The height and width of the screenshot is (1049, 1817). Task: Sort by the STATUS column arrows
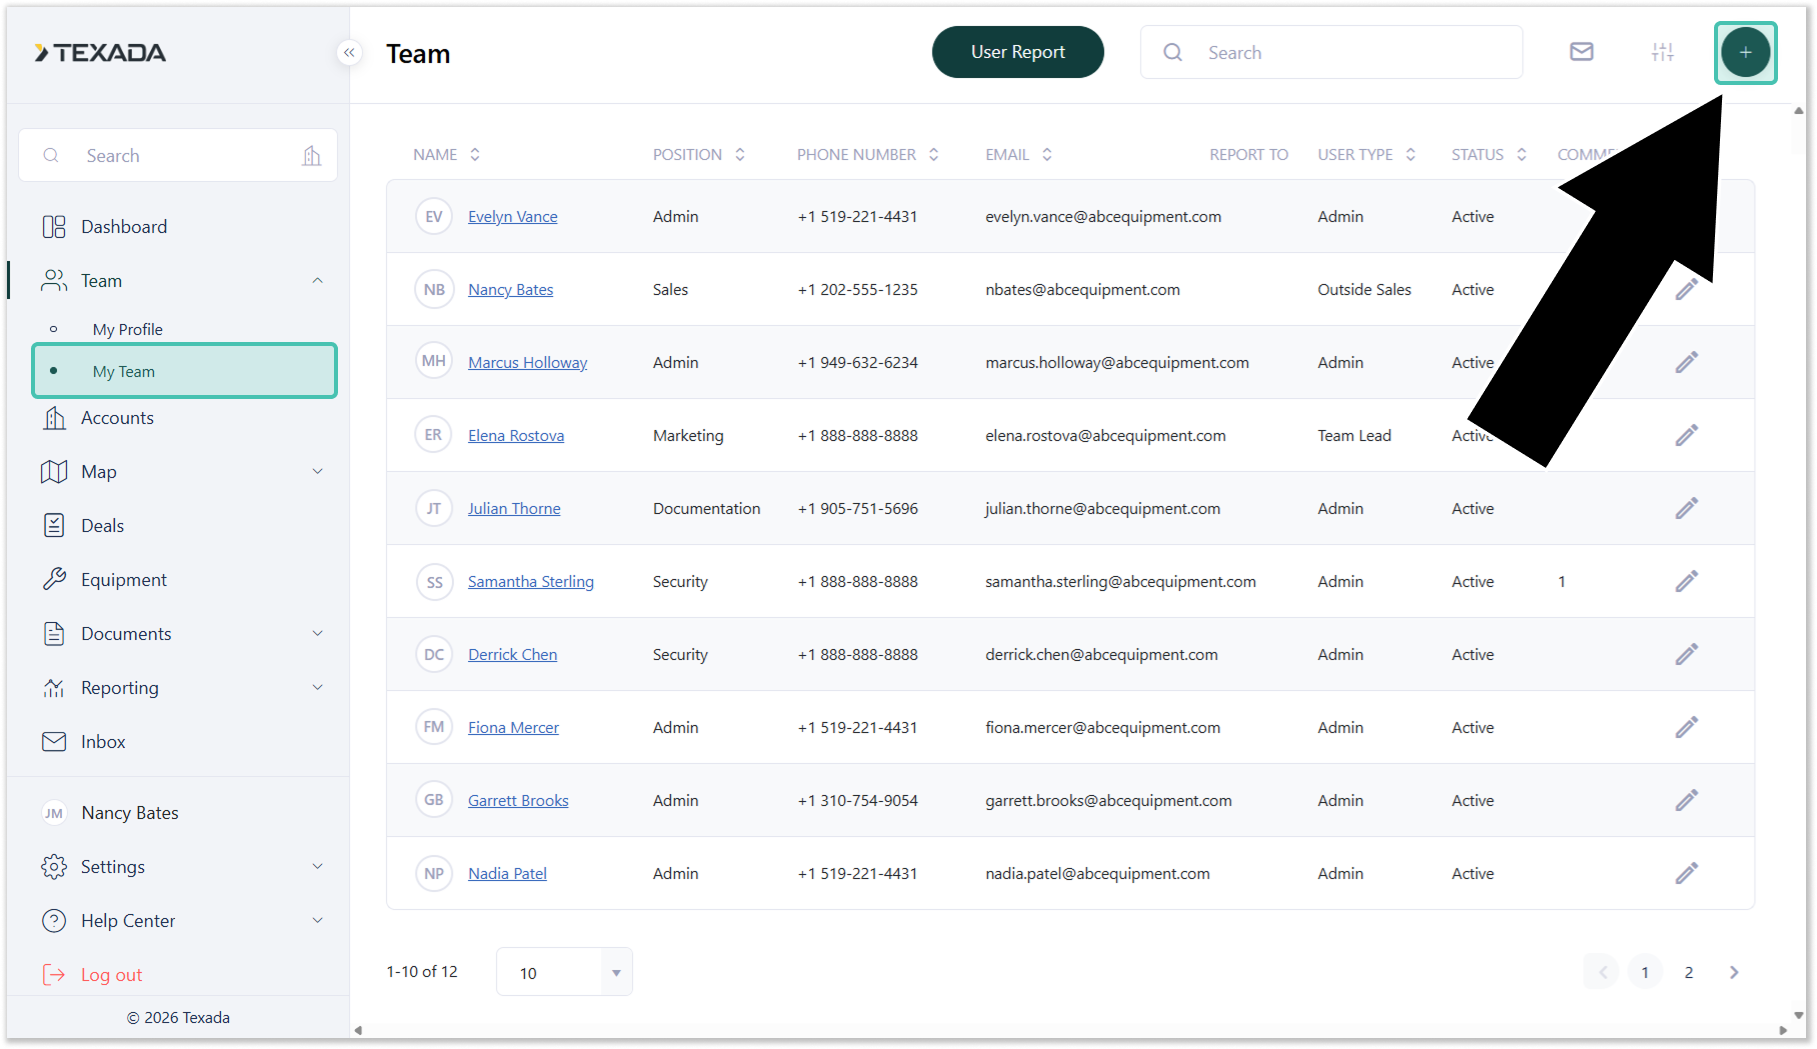click(x=1522, y=154)
